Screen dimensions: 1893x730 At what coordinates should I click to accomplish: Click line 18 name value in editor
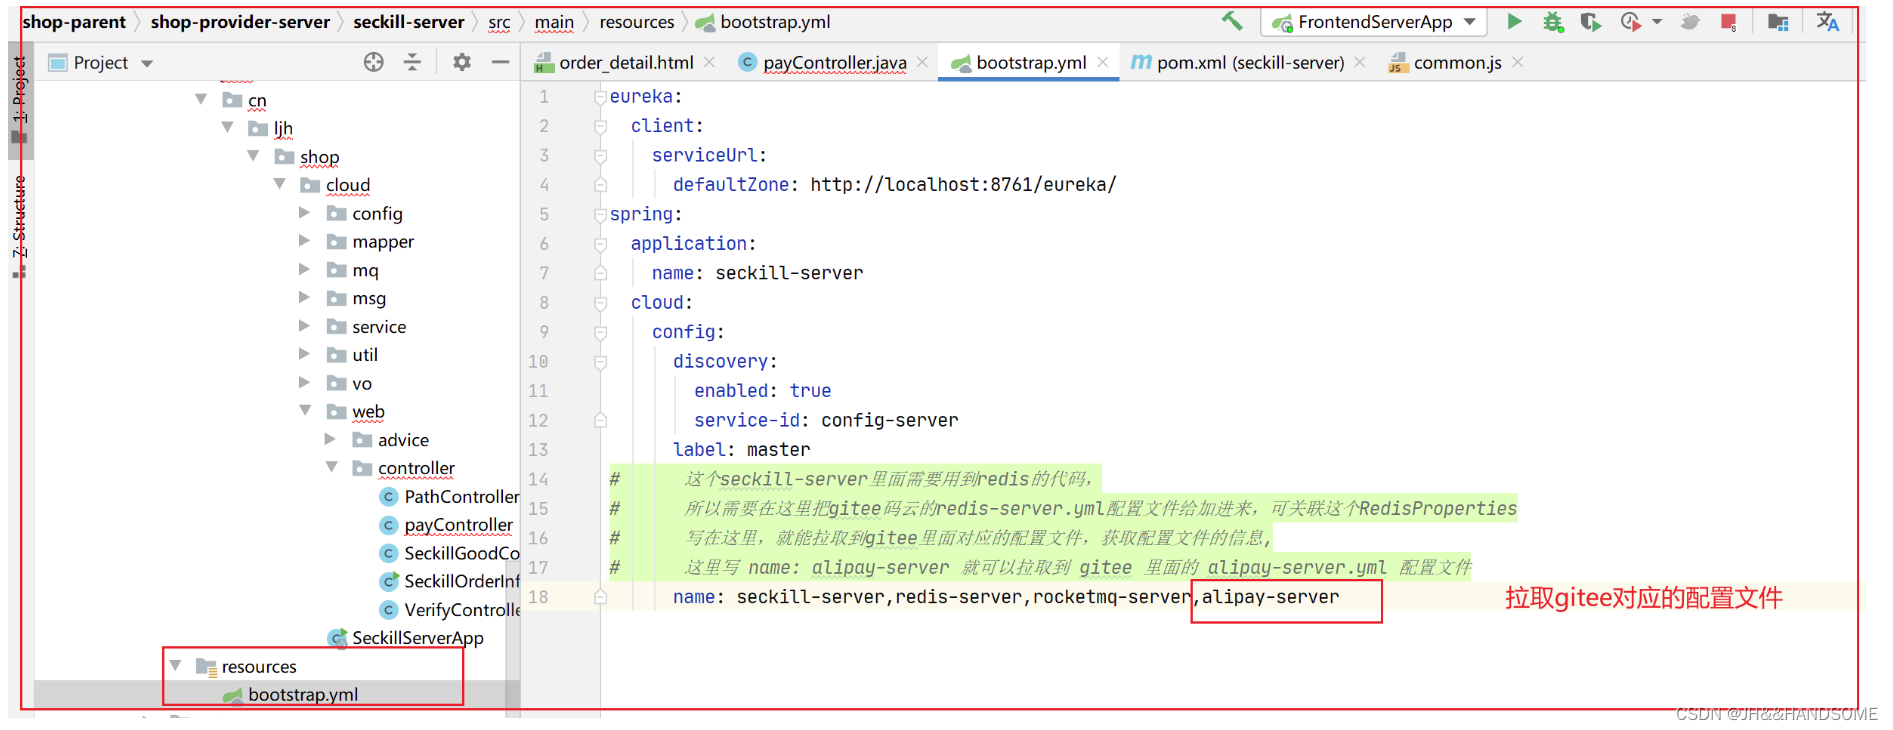click(x=1037, y=597)
